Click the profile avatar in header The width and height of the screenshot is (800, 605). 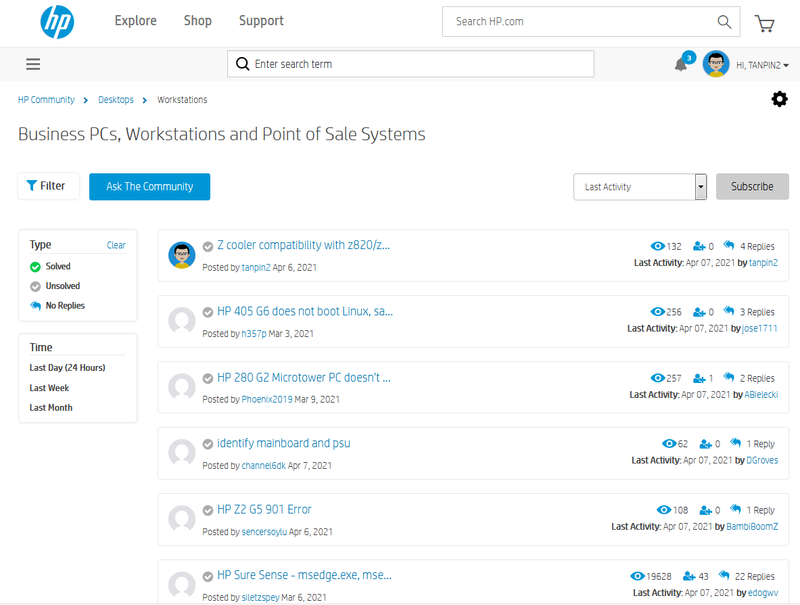tap(716, 65)
